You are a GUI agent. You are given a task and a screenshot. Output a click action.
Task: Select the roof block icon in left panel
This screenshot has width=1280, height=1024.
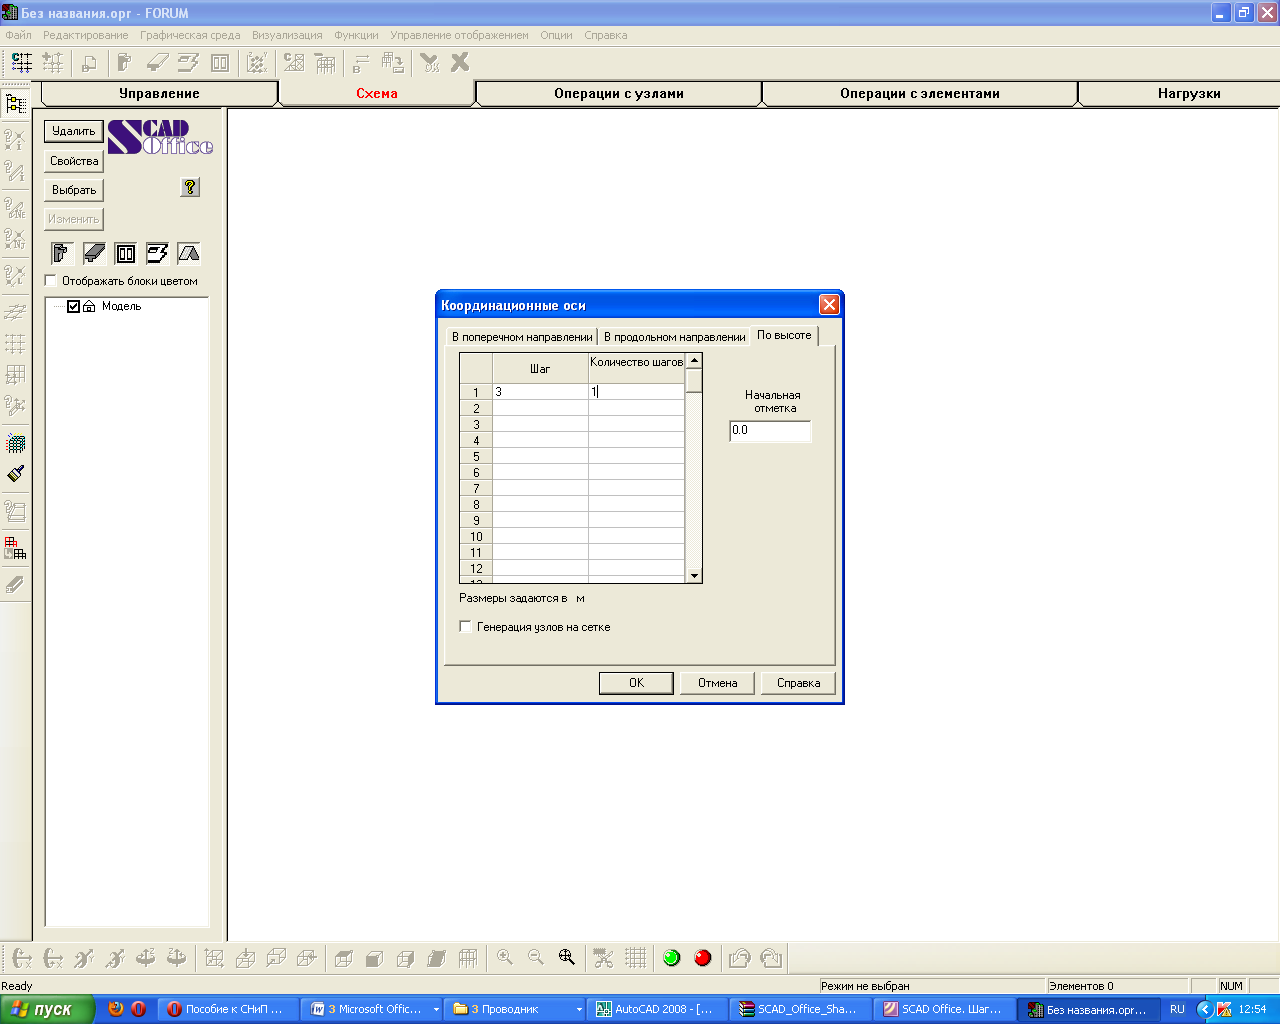pyautogui.click(x=188, y=253)
